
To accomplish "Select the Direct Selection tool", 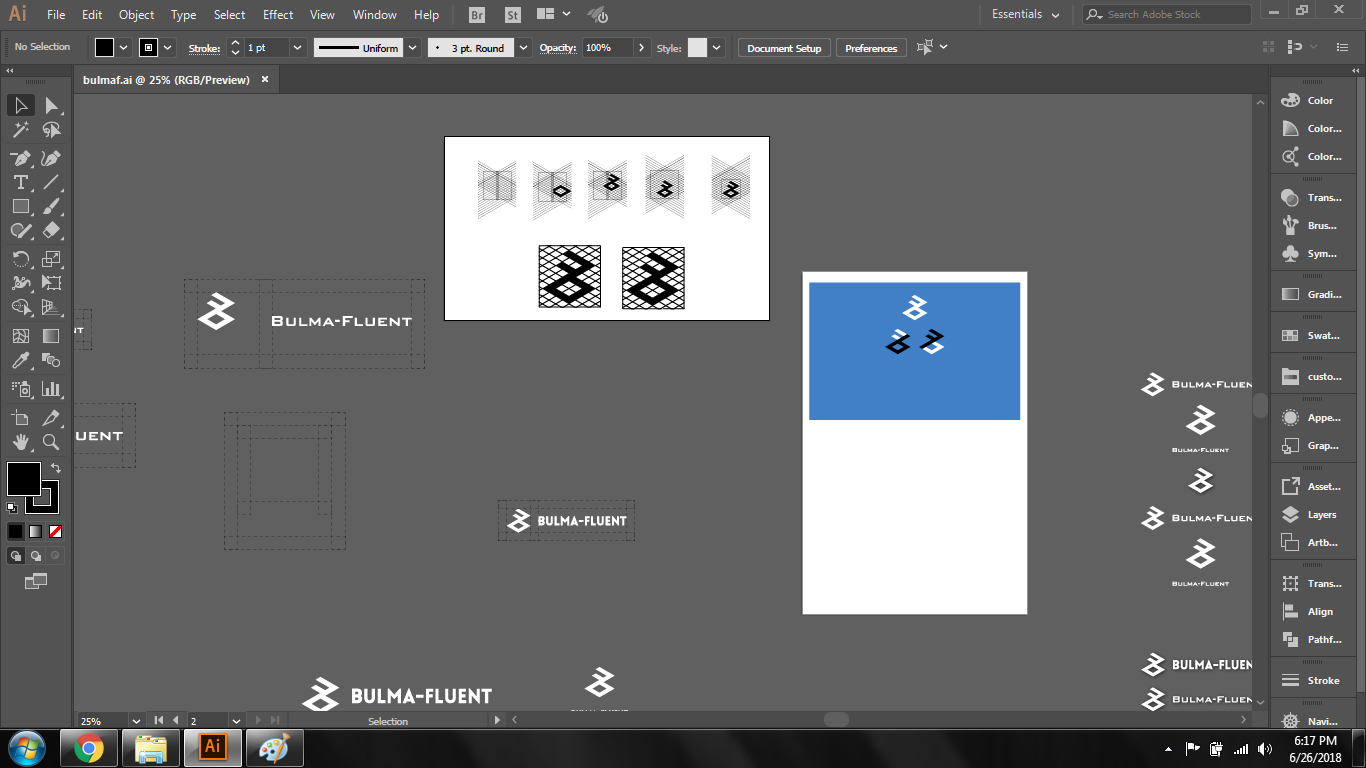I will pyautogui.click(x=51, y=105).
